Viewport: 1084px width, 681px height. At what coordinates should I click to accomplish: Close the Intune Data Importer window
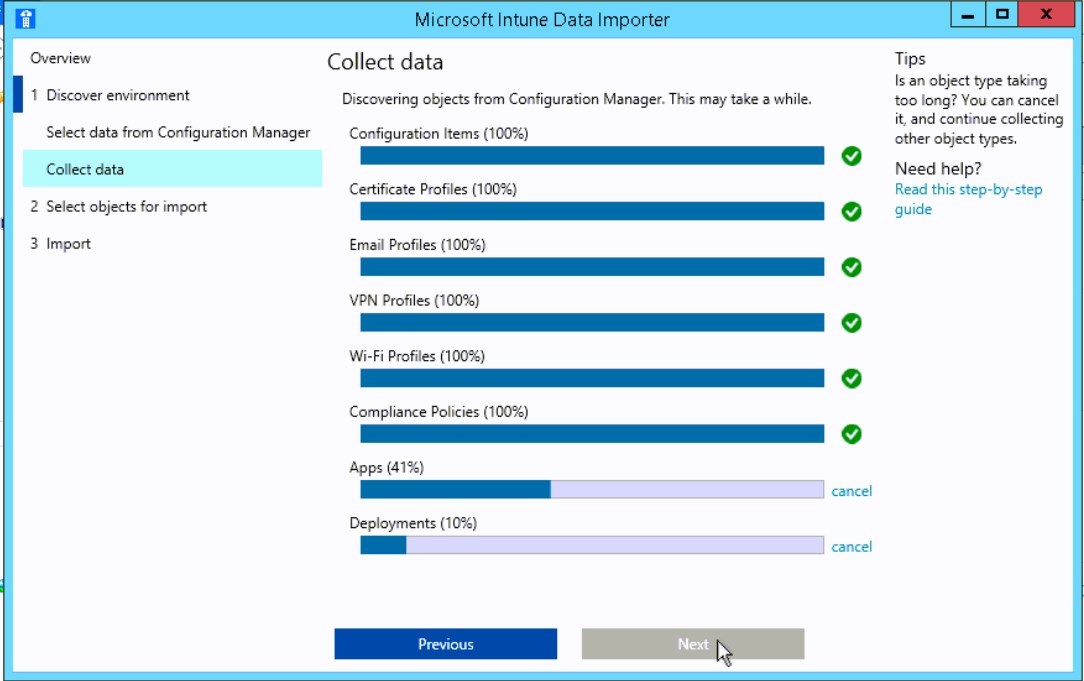coord(1046,15)
